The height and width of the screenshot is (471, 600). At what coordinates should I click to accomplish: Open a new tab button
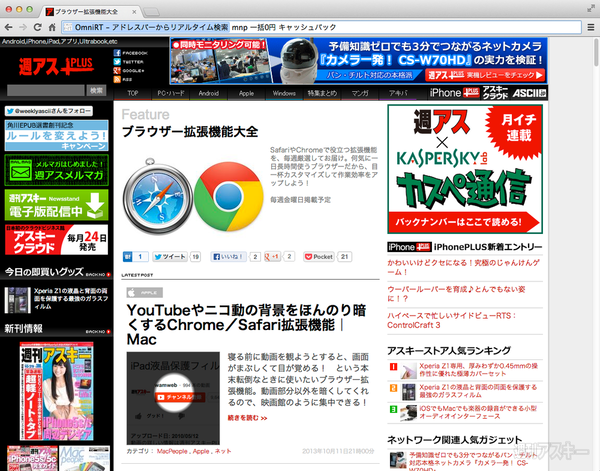coord(152,12)
